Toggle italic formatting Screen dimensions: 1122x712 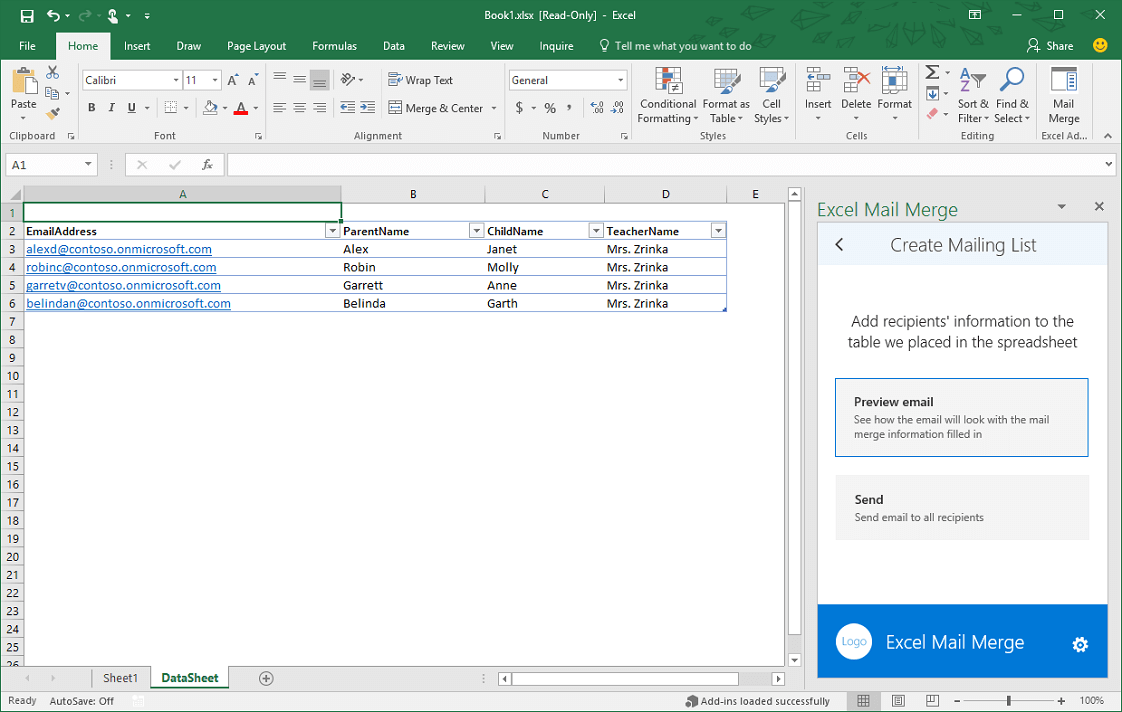point(111,107)
